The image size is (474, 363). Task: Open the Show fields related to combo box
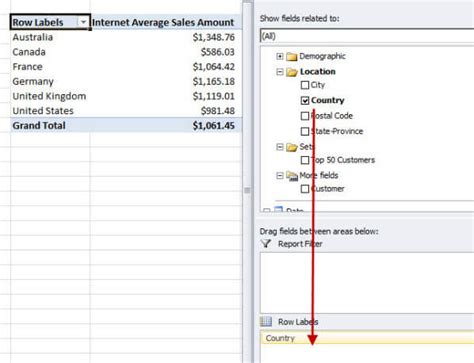367,36
